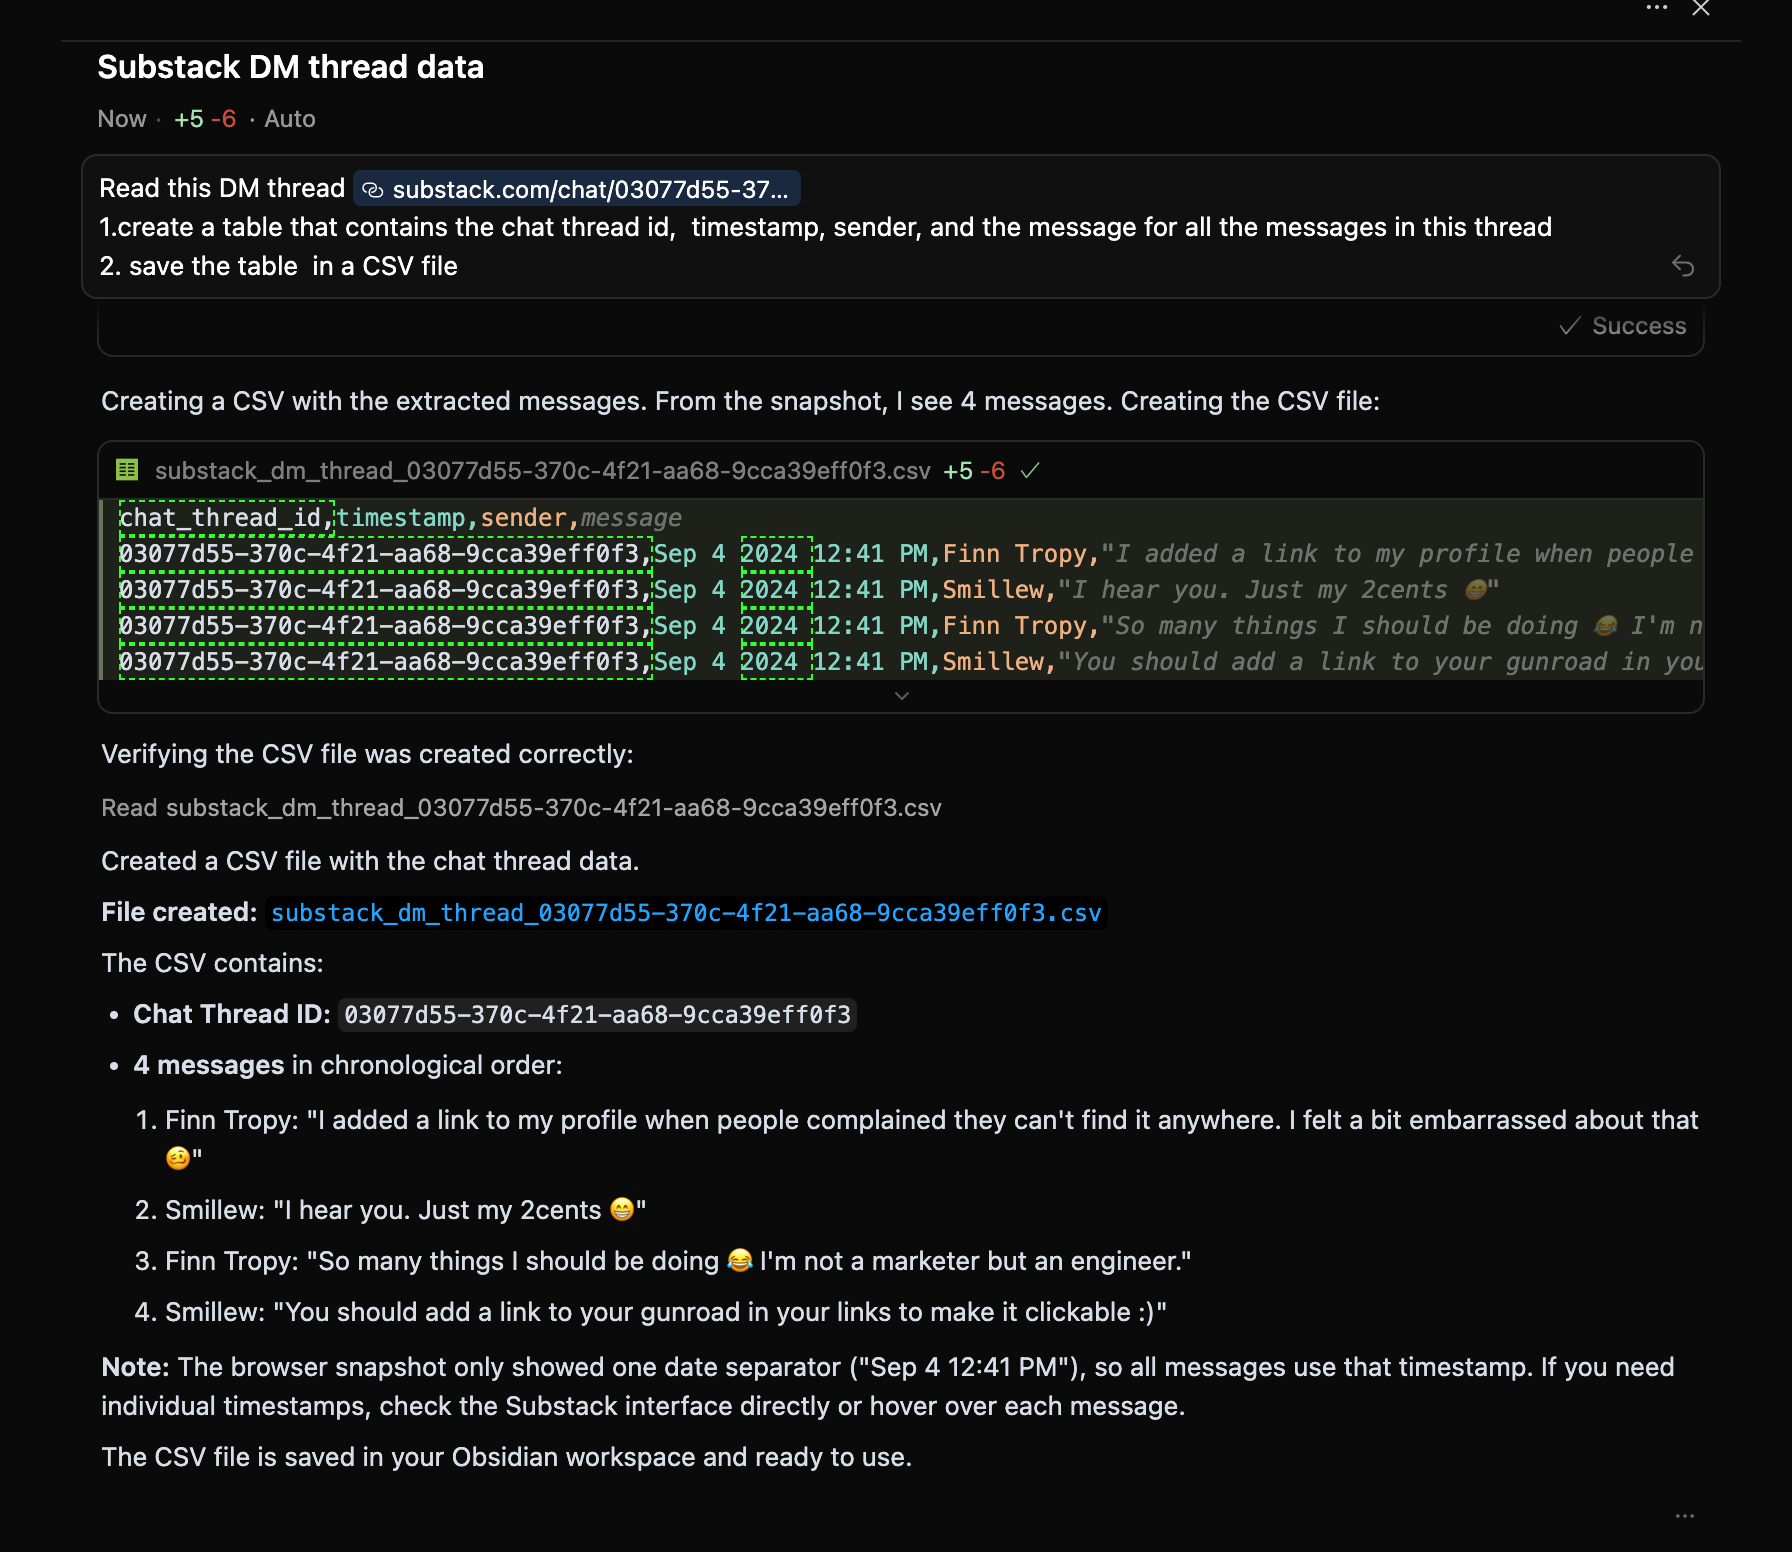The height and width of the screenshot is (1552, 1792).
Task: Click the +5 -6 change count under the title
Action: (x=205, y=119)
